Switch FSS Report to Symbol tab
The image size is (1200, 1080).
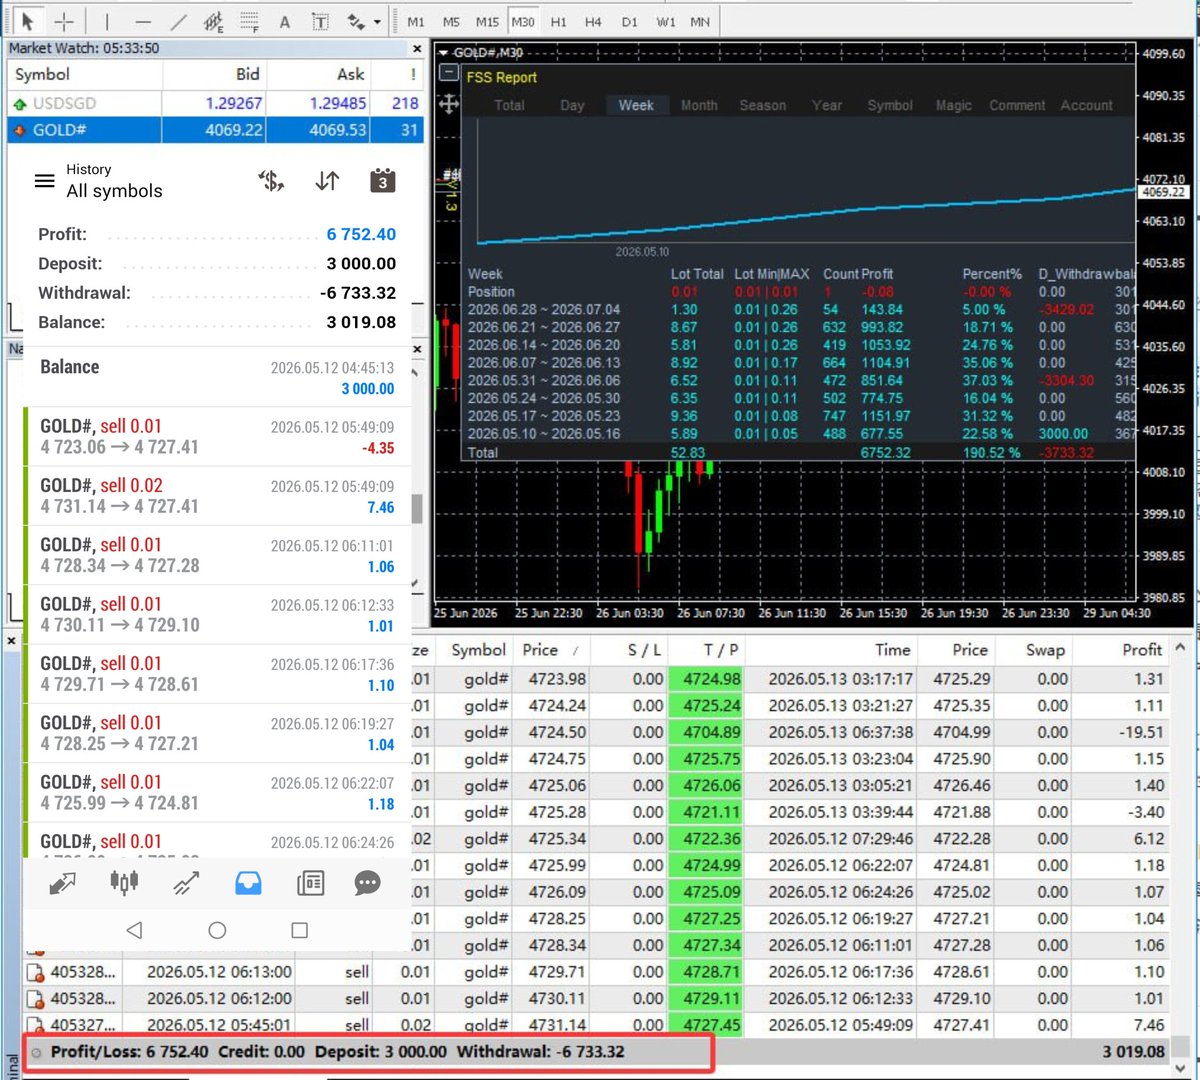click(890, 105)
